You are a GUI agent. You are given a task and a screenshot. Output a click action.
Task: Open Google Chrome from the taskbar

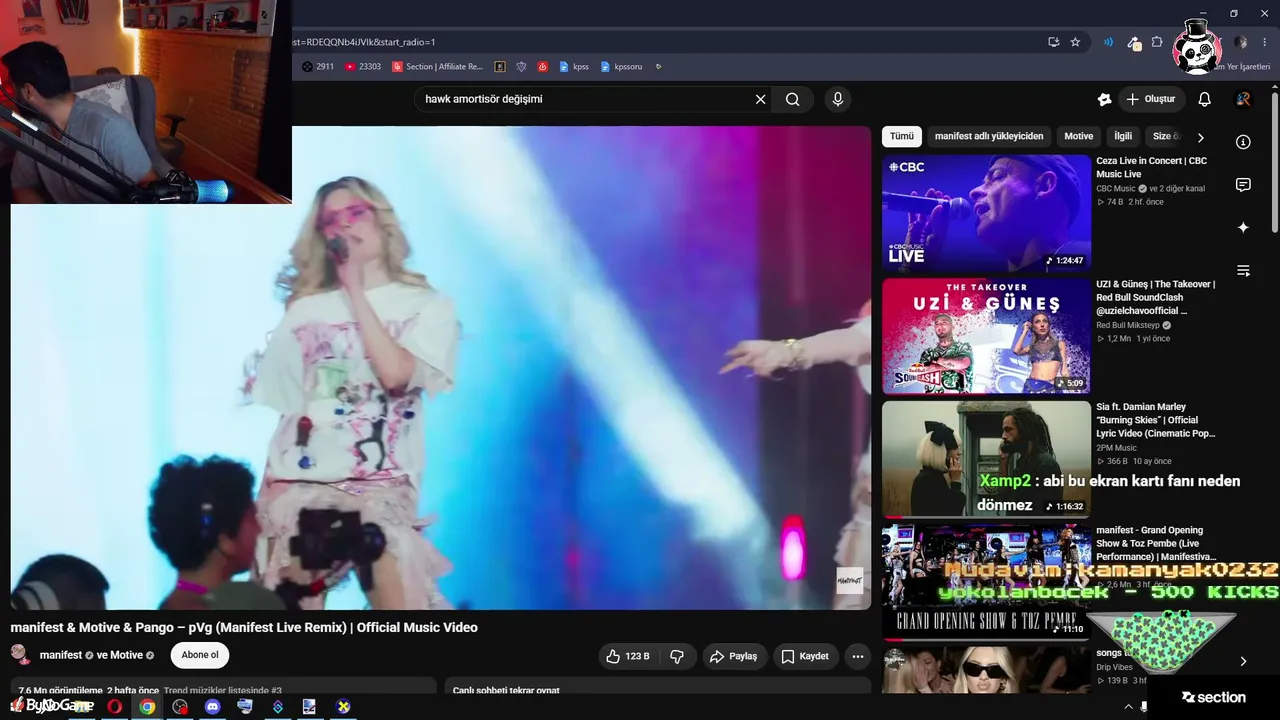coord(147,707)
